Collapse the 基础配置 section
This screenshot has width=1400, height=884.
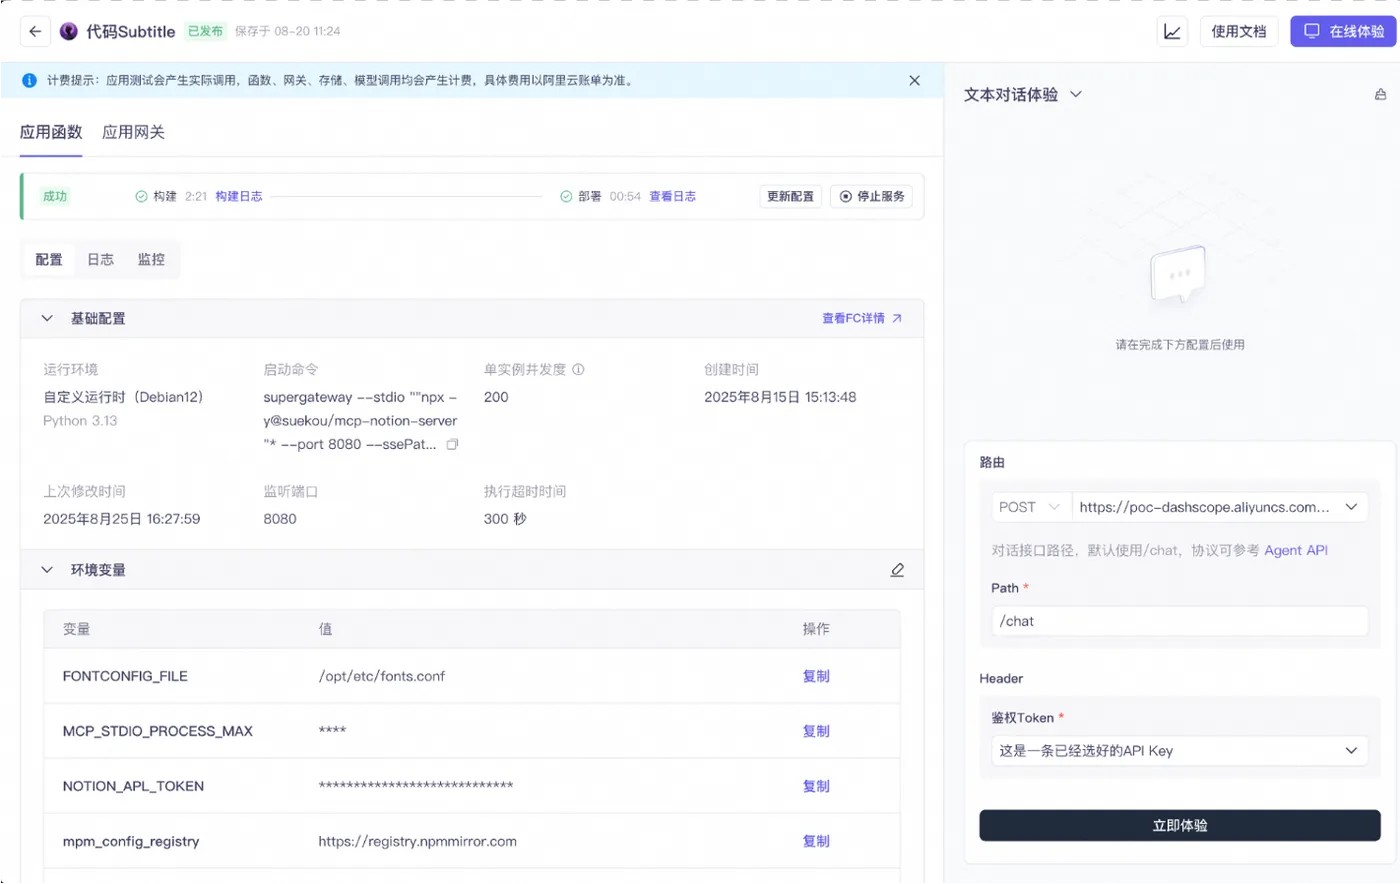[47, 319]
